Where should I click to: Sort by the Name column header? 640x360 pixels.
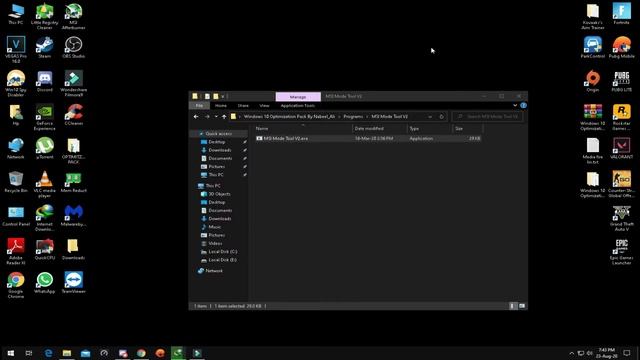tap(302, 129)
